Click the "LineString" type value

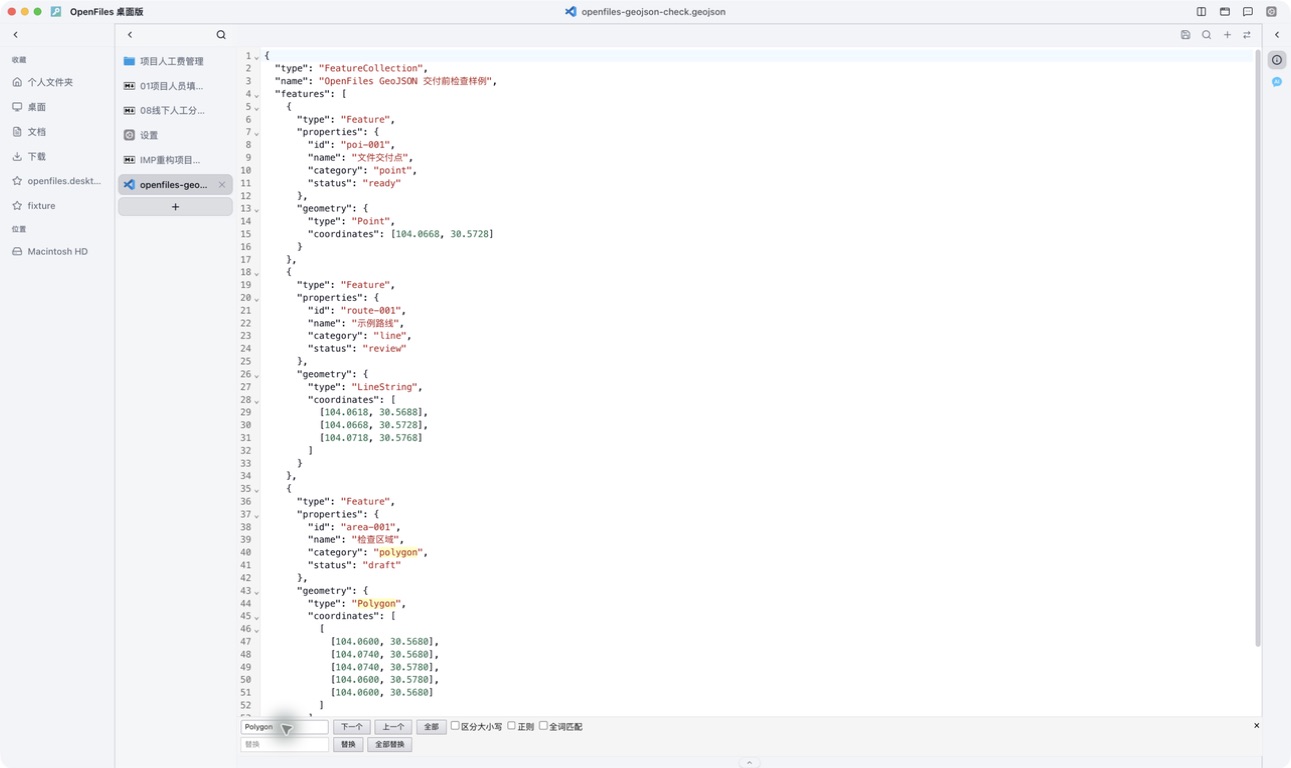click(385, 387)
